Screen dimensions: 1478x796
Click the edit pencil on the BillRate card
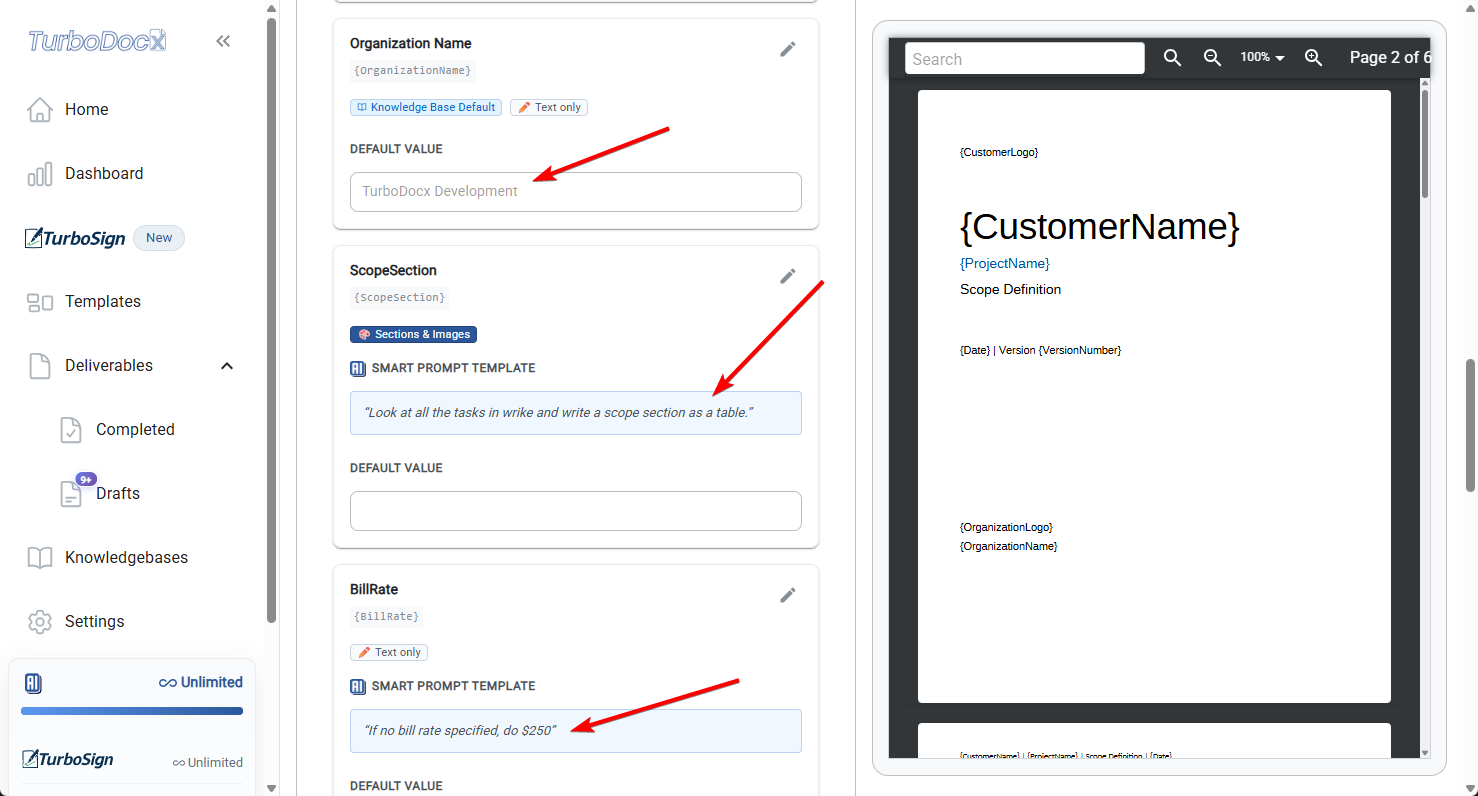tap(788, 595)
